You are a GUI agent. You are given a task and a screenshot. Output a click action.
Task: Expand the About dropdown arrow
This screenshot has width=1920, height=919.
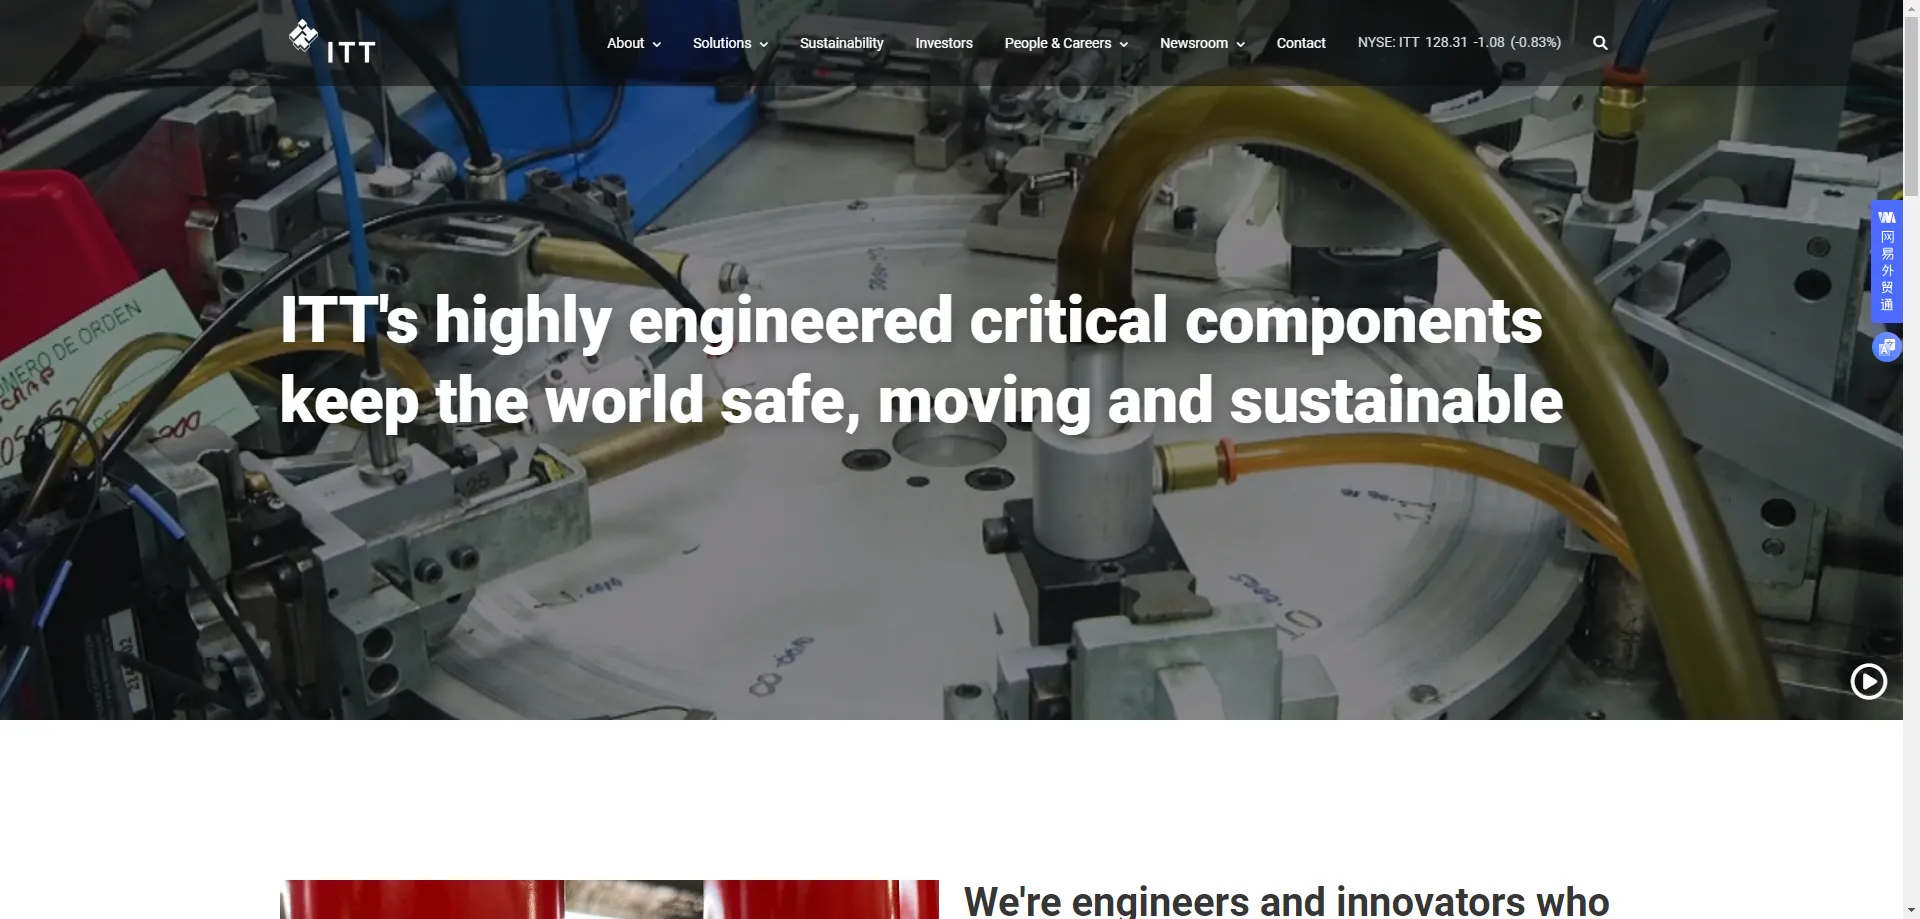[x=657, y=44]
